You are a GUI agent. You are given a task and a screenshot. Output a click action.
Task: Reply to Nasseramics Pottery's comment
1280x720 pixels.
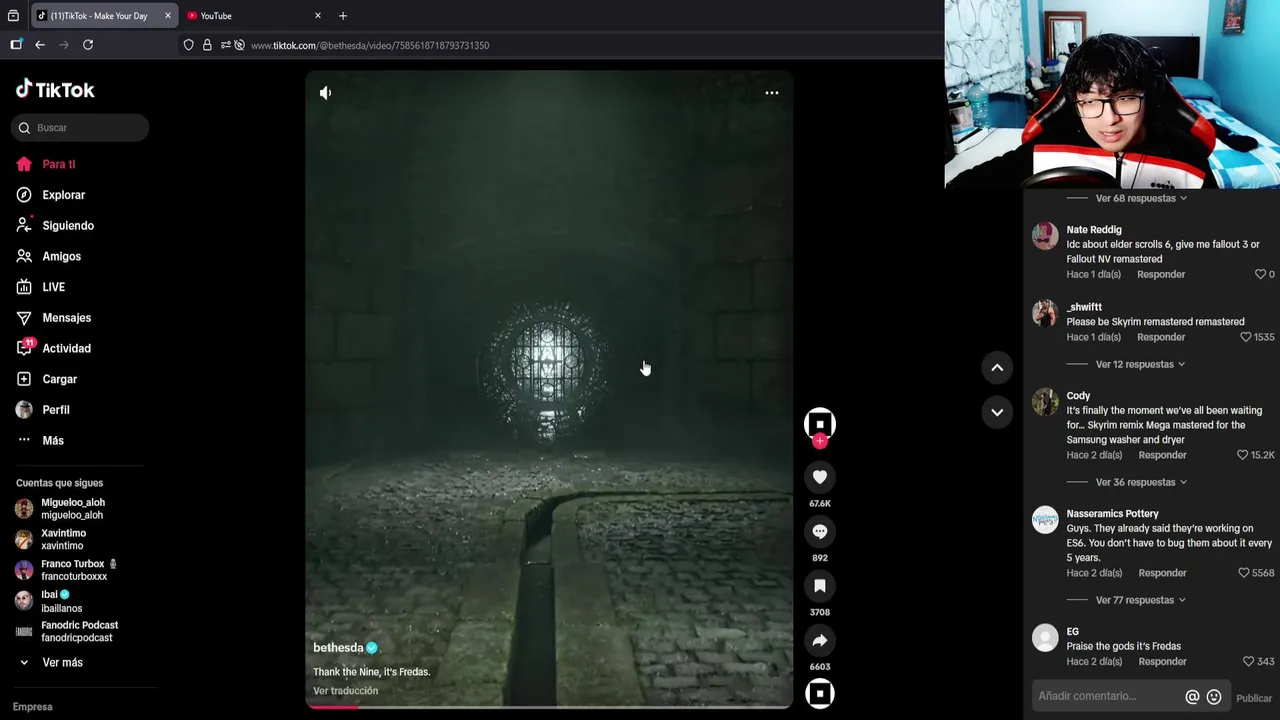click(x=1162, y=573)
